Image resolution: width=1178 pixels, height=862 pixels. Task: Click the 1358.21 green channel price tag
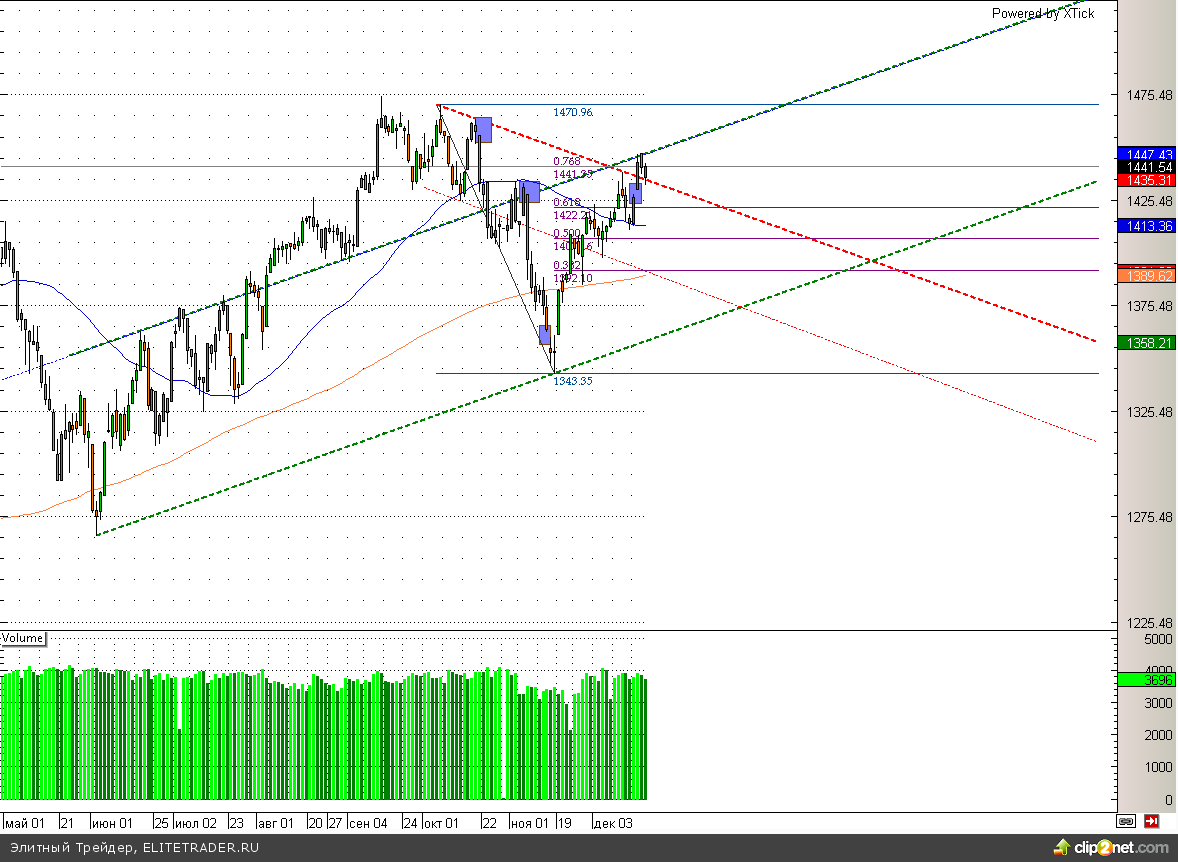(1146, 343)
